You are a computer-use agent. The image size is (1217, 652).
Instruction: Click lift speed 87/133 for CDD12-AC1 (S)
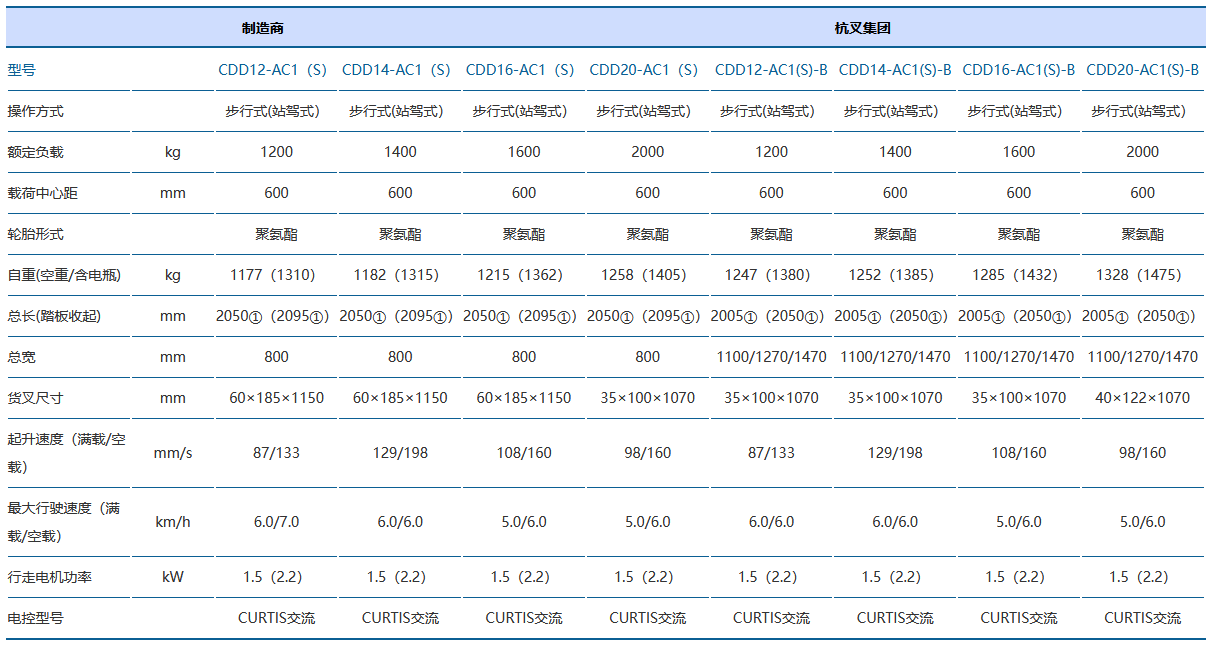pyautogui.click(x=277, y=453)
